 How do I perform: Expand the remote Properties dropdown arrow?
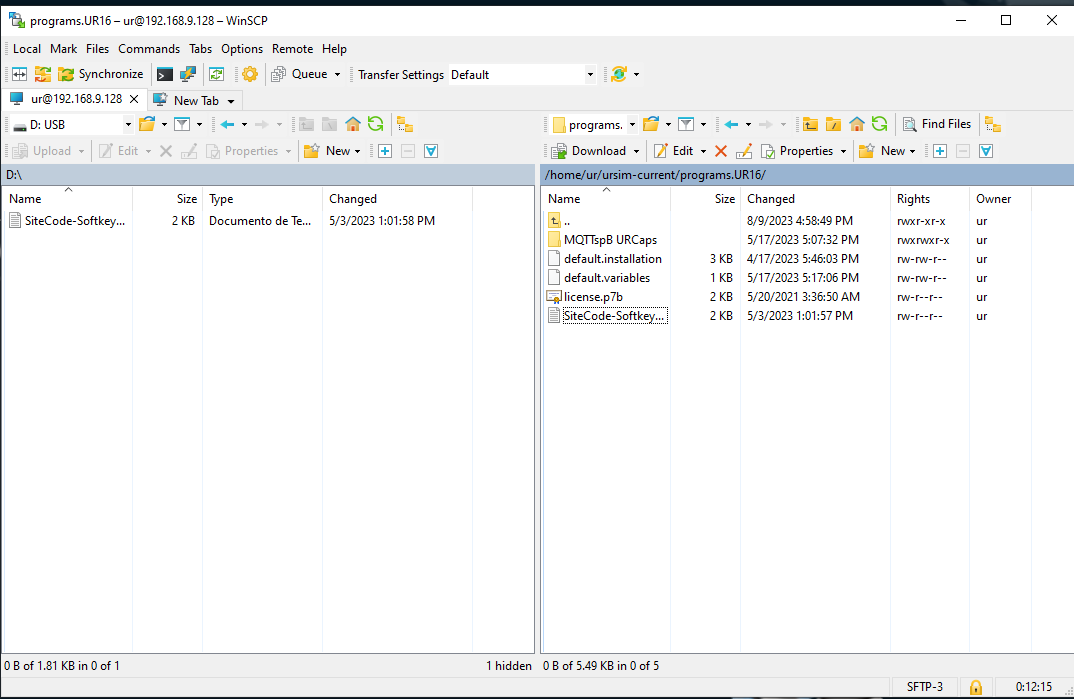click(843, 151)
